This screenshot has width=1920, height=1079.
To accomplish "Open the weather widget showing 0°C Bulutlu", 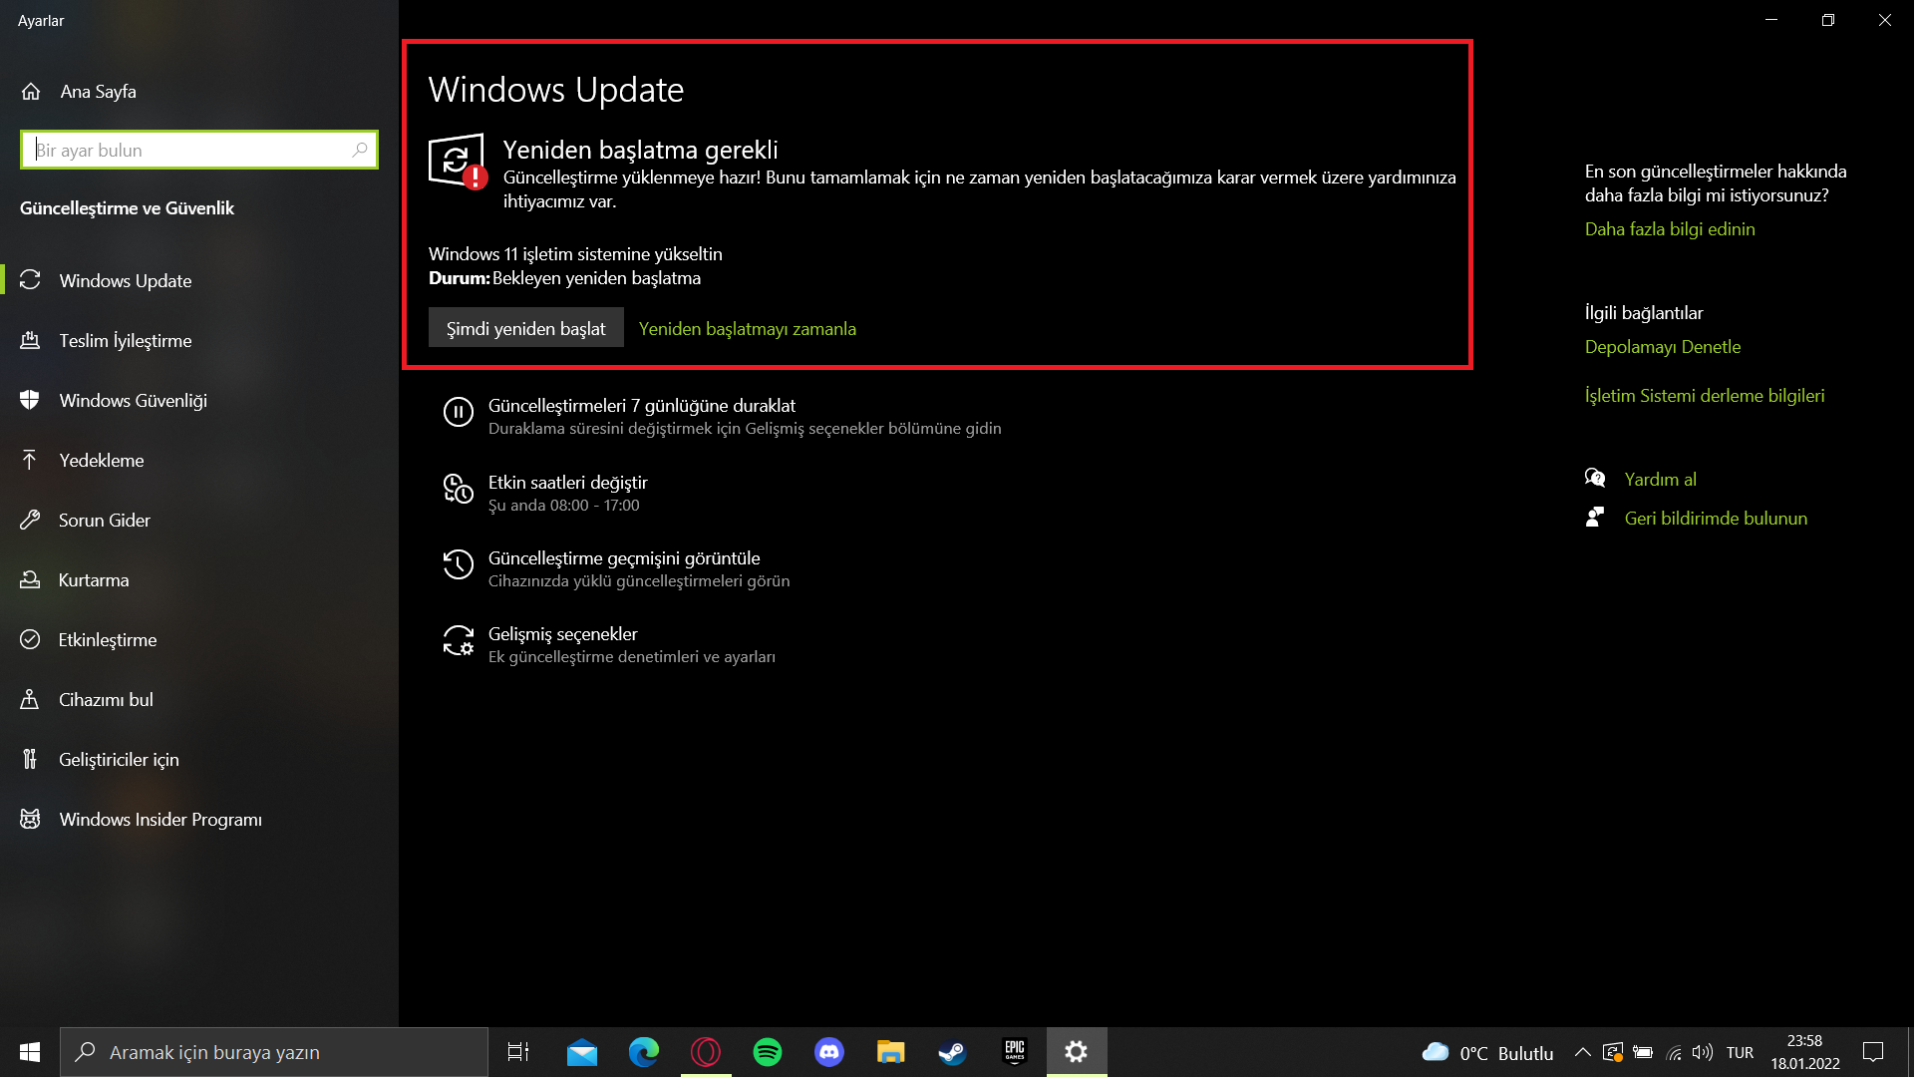I will (x=1492, y=1054).
